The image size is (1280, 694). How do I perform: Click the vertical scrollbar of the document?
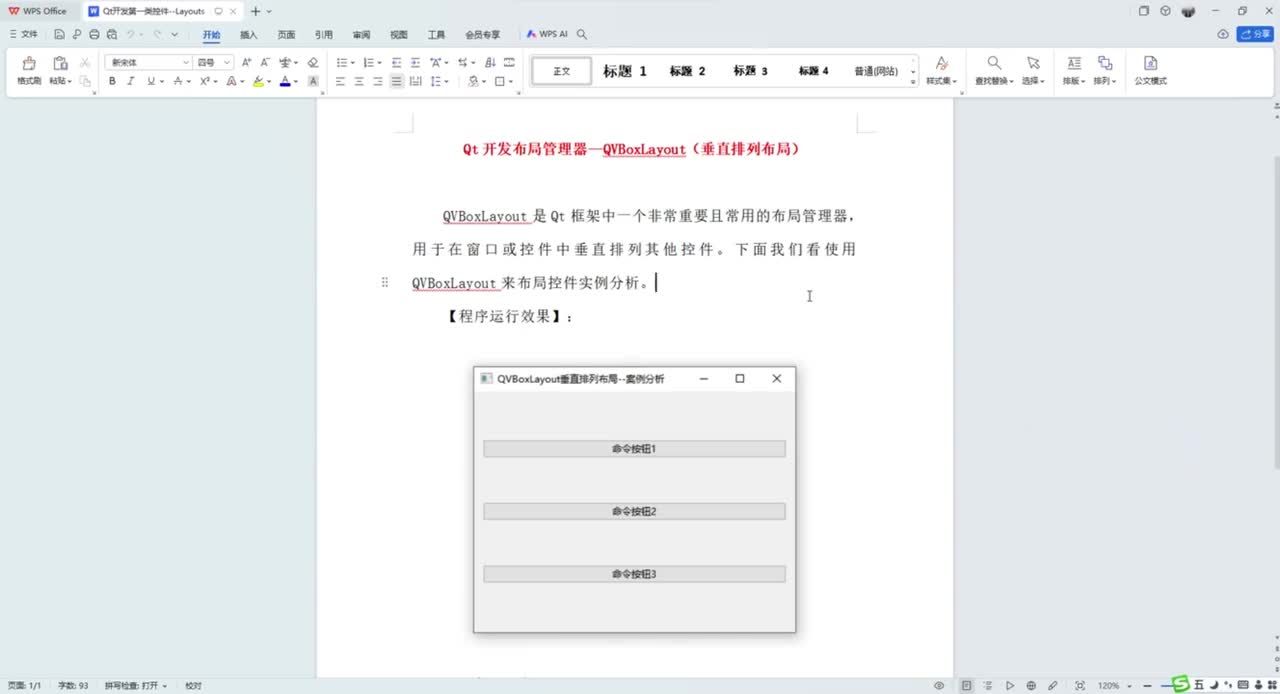[1275, 313]
